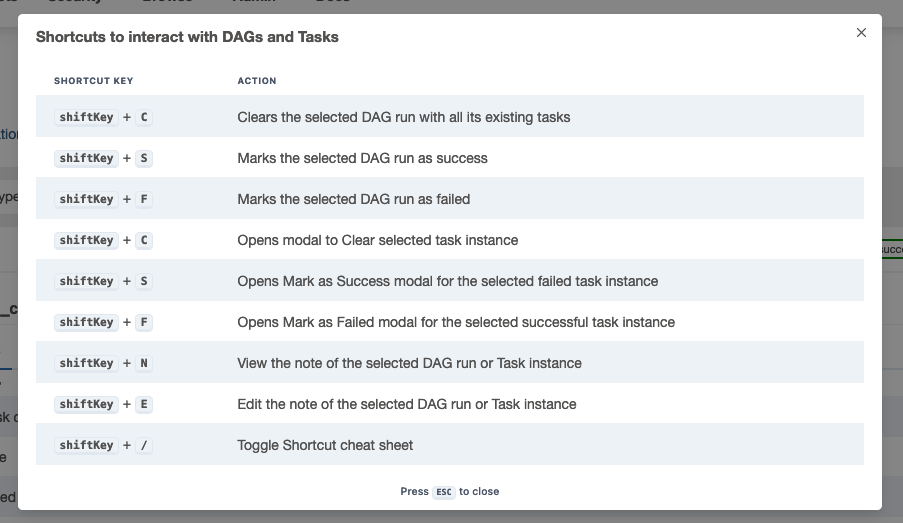Click the Toggle Shortcut cheat sheet description

click(325, 445)
